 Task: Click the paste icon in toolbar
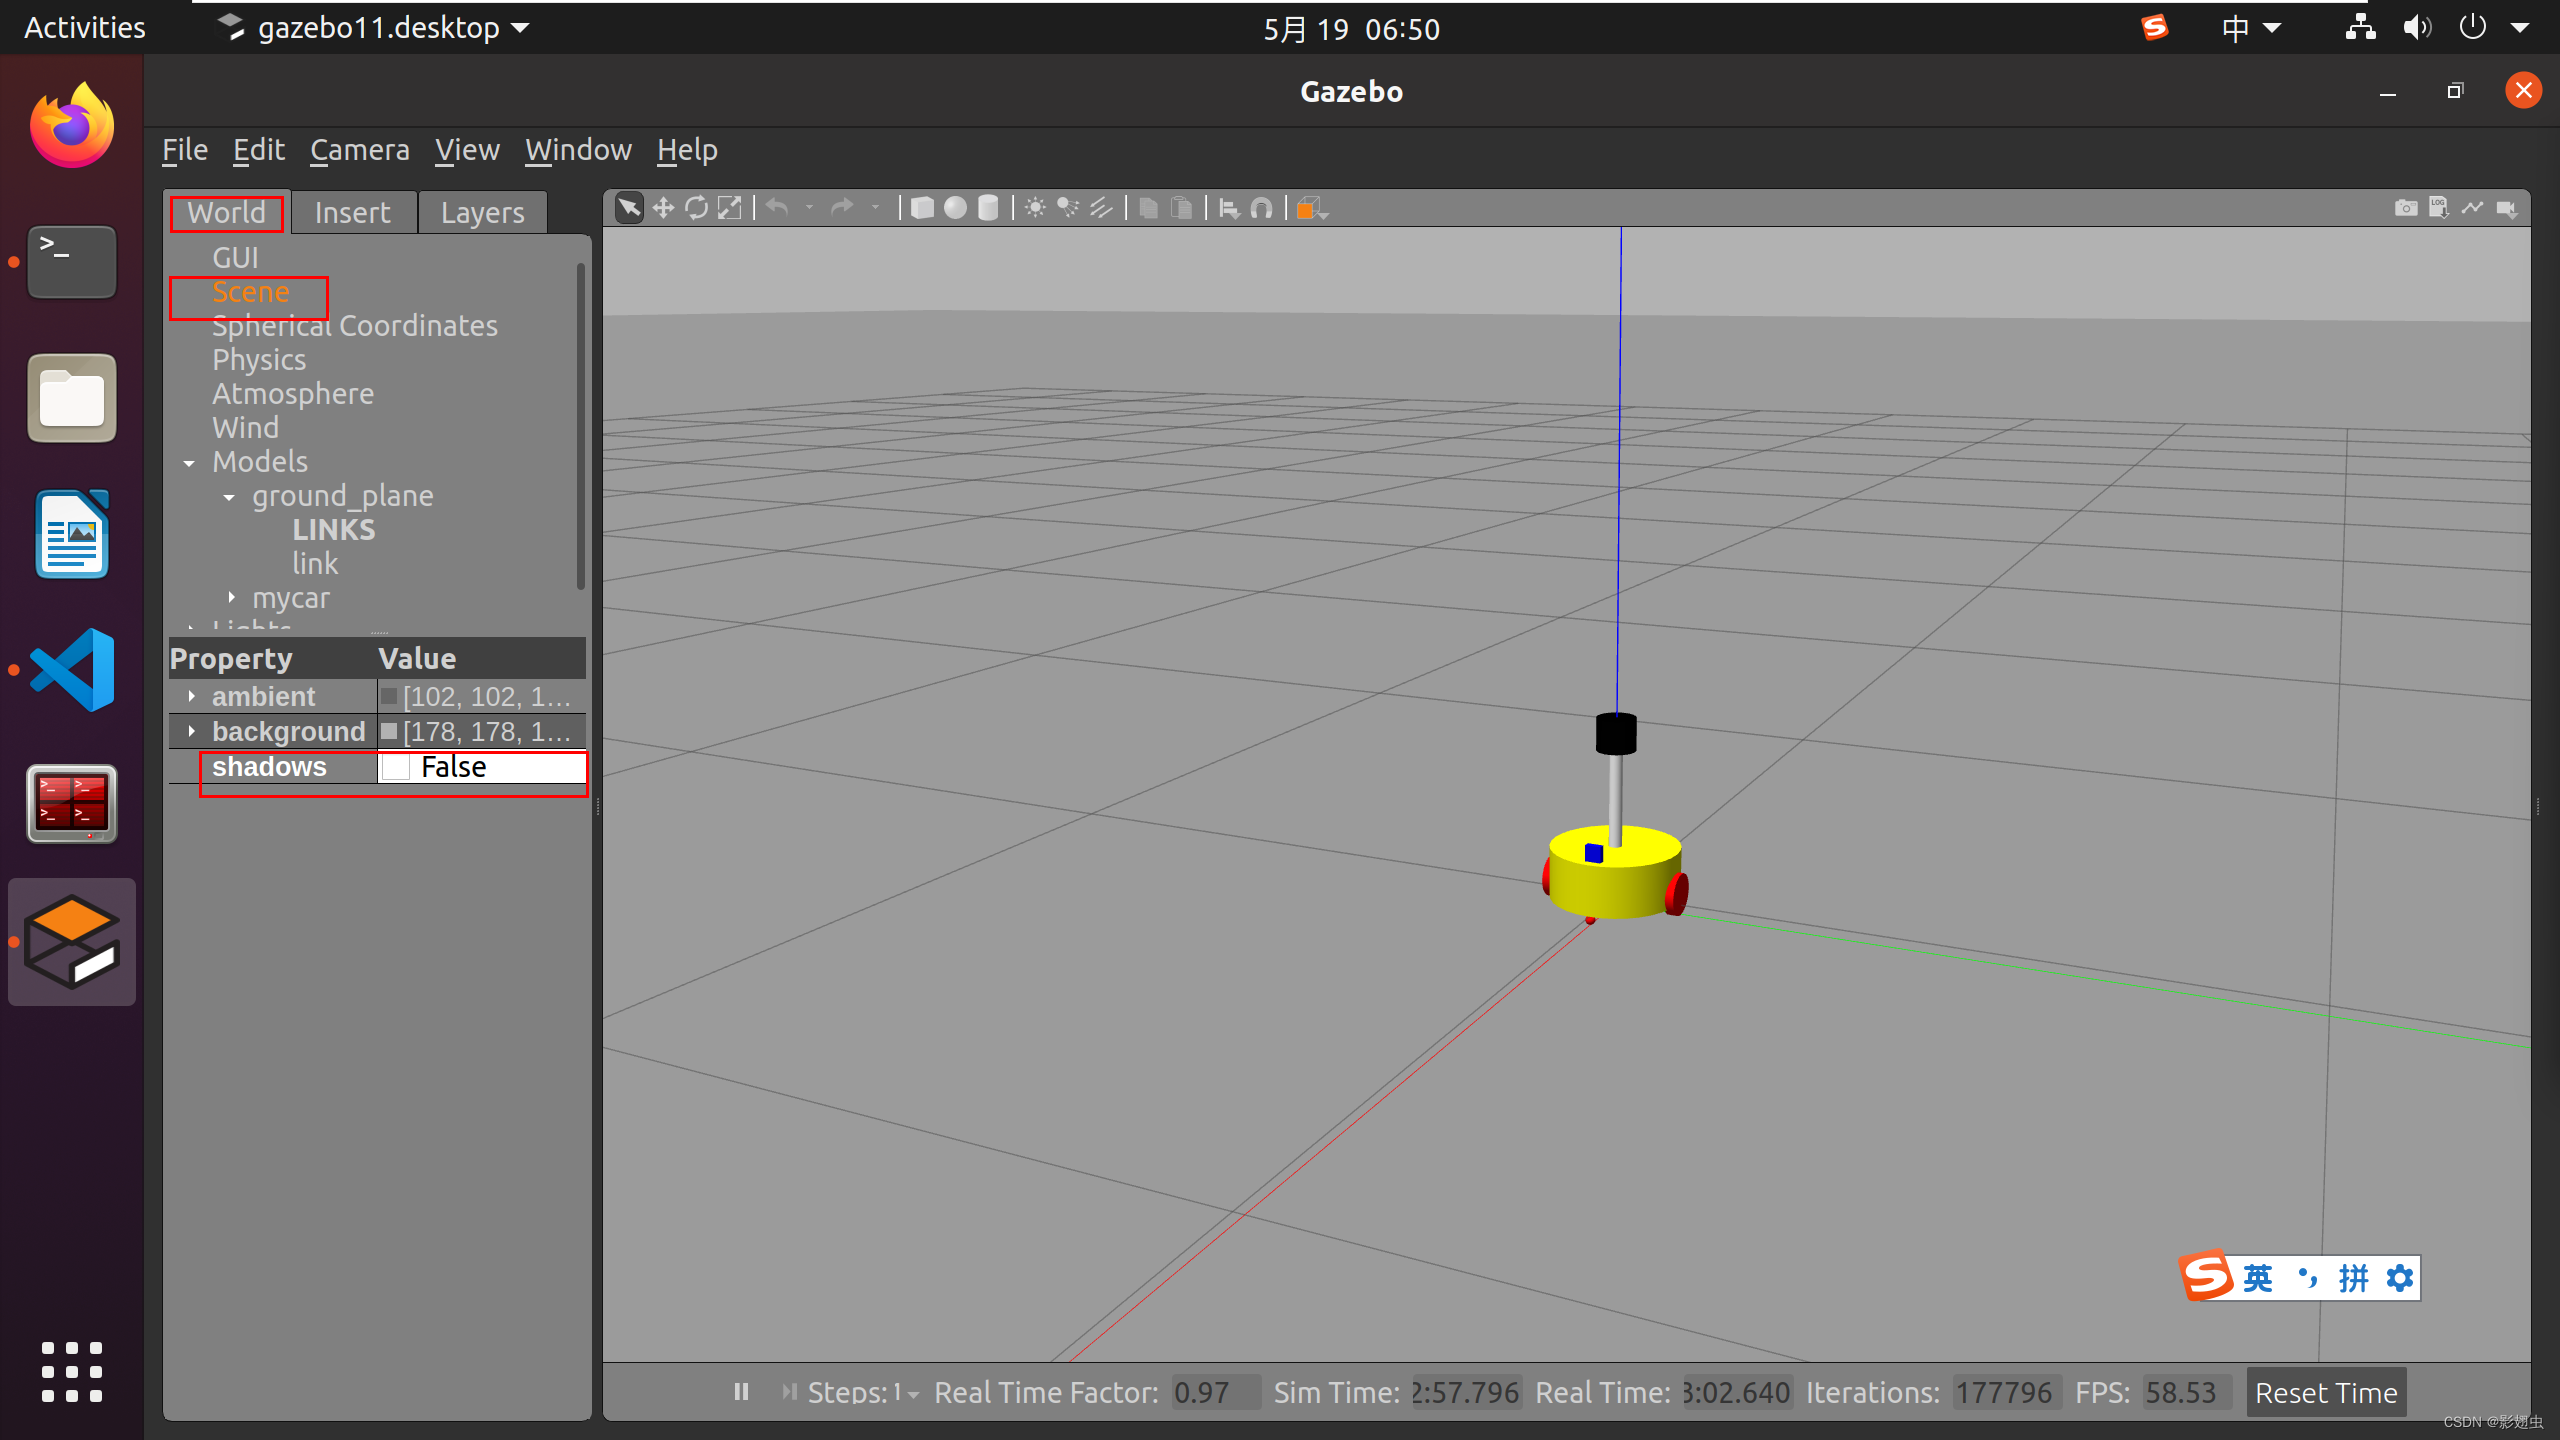click(1181, 208)
